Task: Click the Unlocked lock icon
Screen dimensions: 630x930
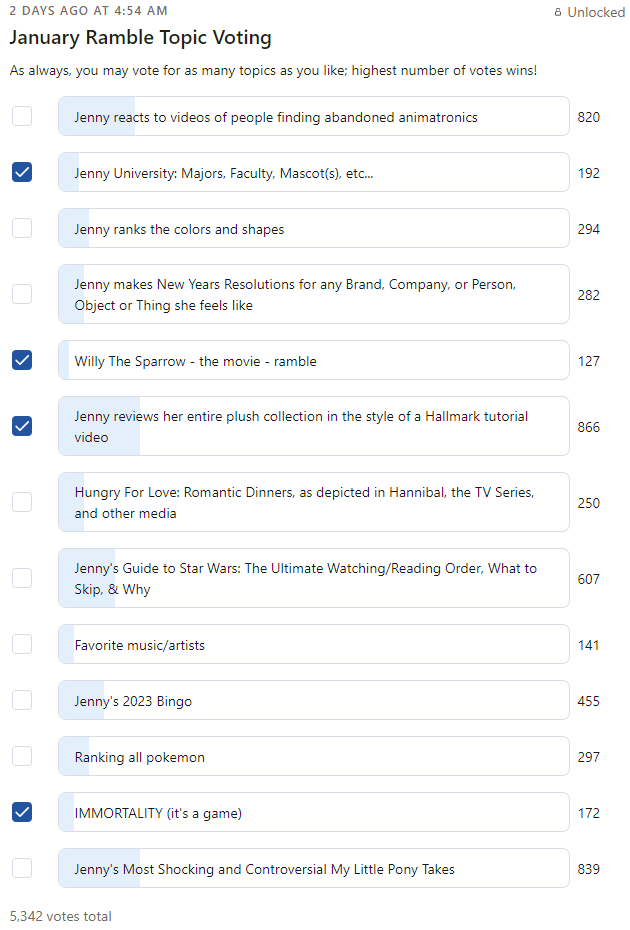Action: tap(558, 12)
